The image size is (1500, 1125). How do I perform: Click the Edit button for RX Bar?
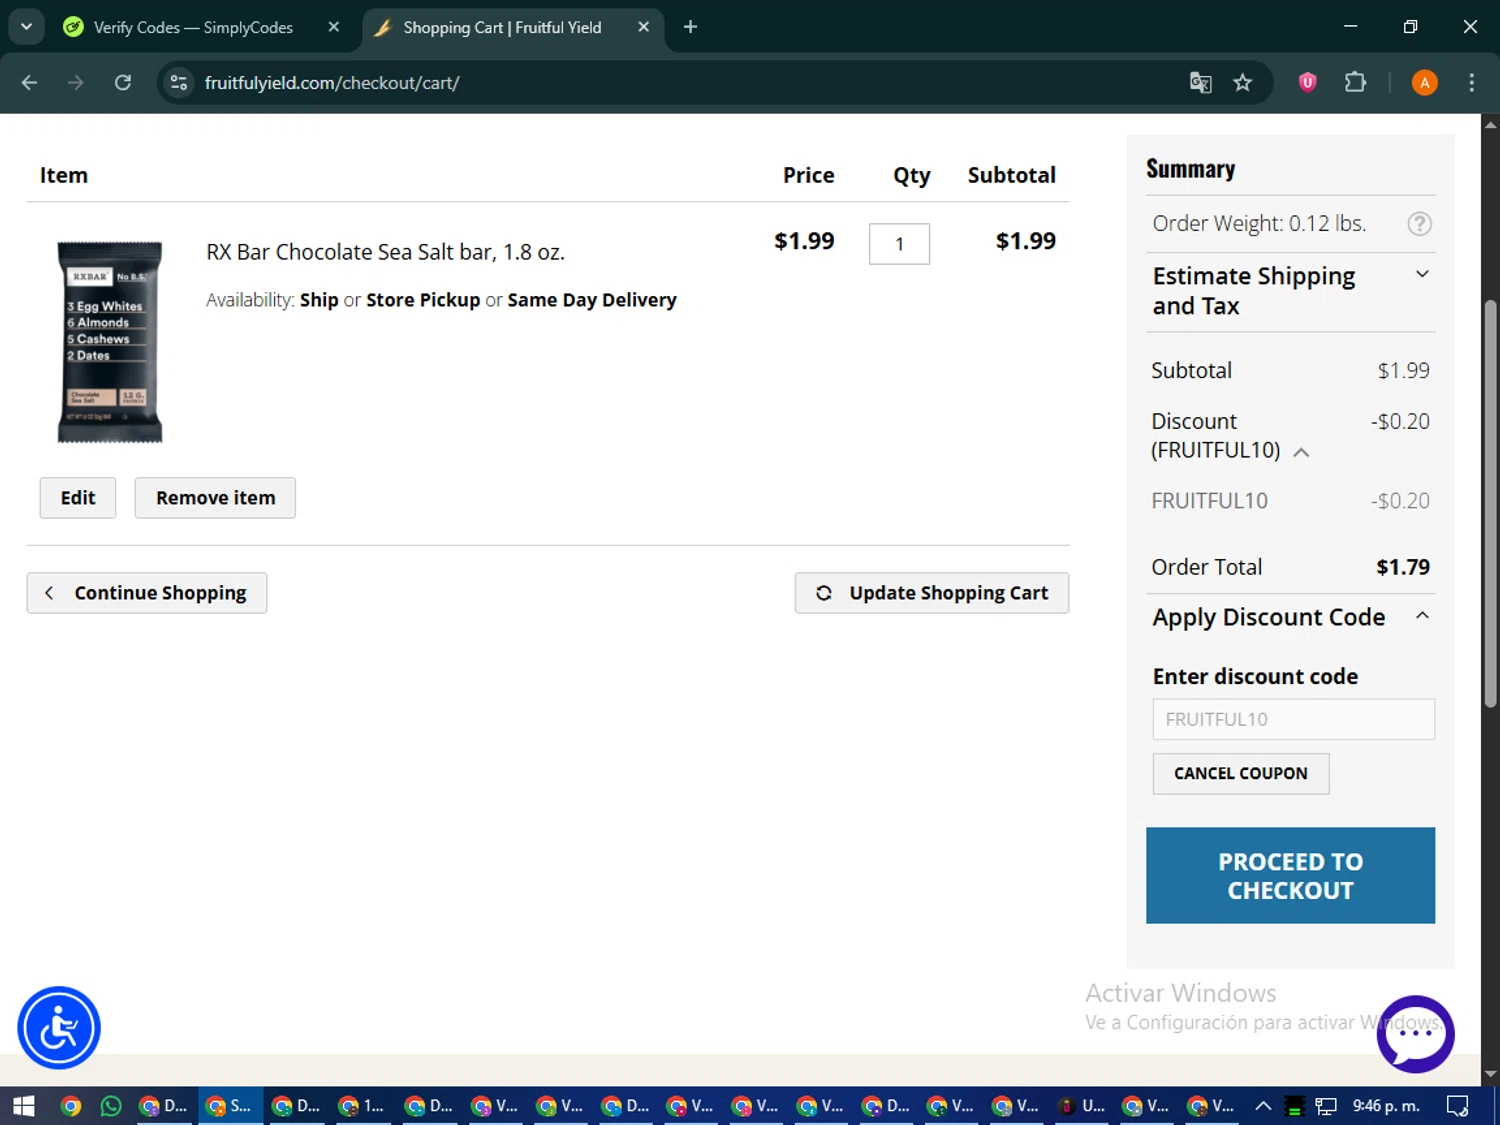coord(78,498)
